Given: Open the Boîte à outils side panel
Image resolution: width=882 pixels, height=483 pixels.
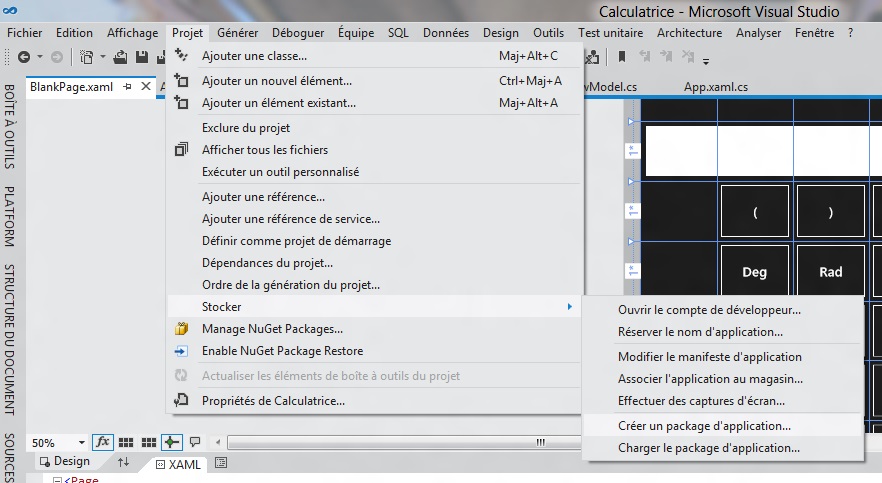Looking at the screenshot, I should tap(9, 127).
